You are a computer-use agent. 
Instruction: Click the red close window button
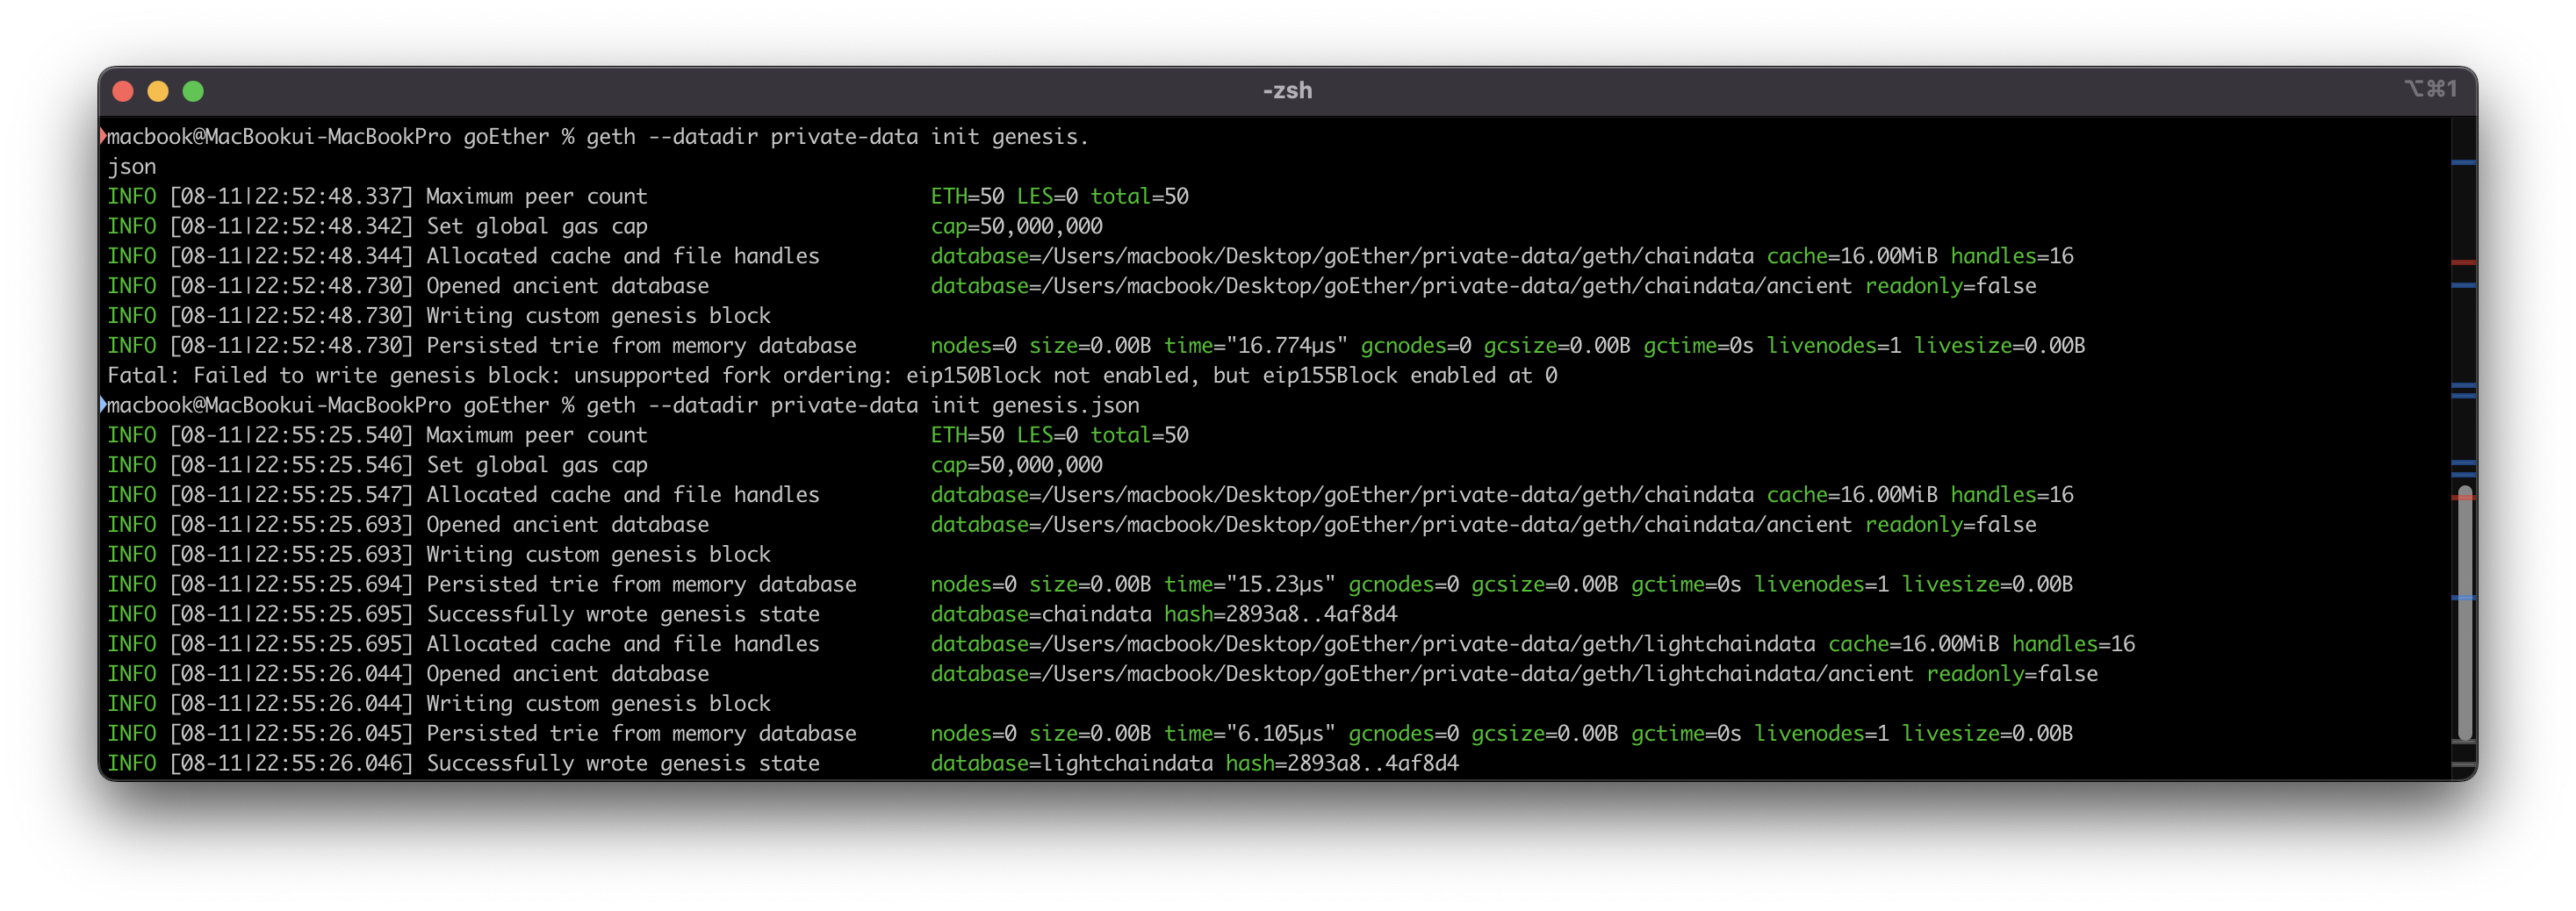(123, 91)
